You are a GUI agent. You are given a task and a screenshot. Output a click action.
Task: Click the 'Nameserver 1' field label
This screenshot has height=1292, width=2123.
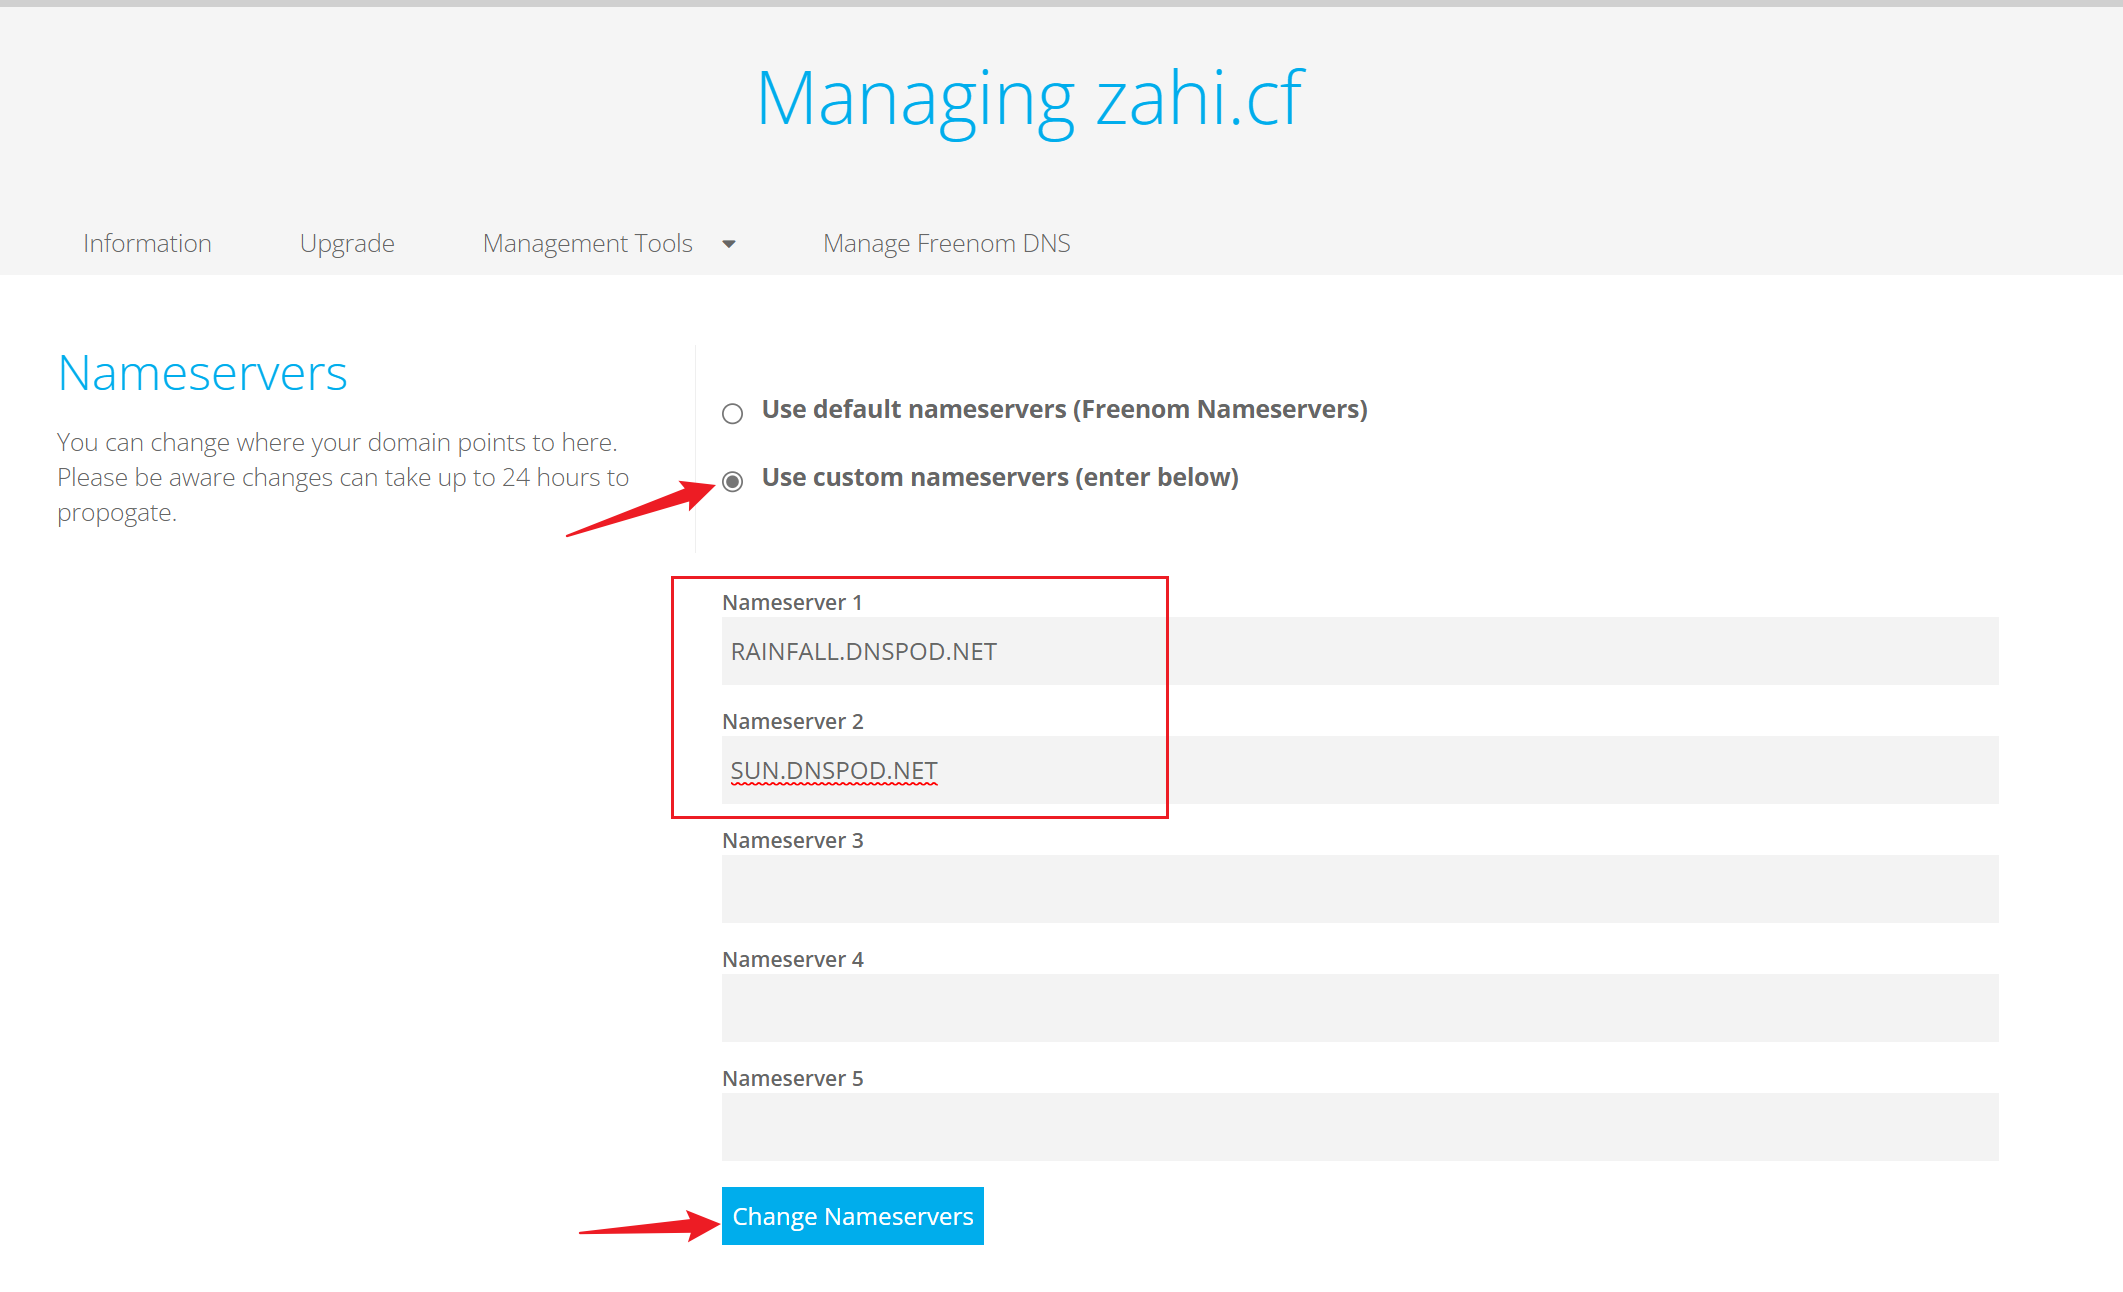(x=792, y=602)
